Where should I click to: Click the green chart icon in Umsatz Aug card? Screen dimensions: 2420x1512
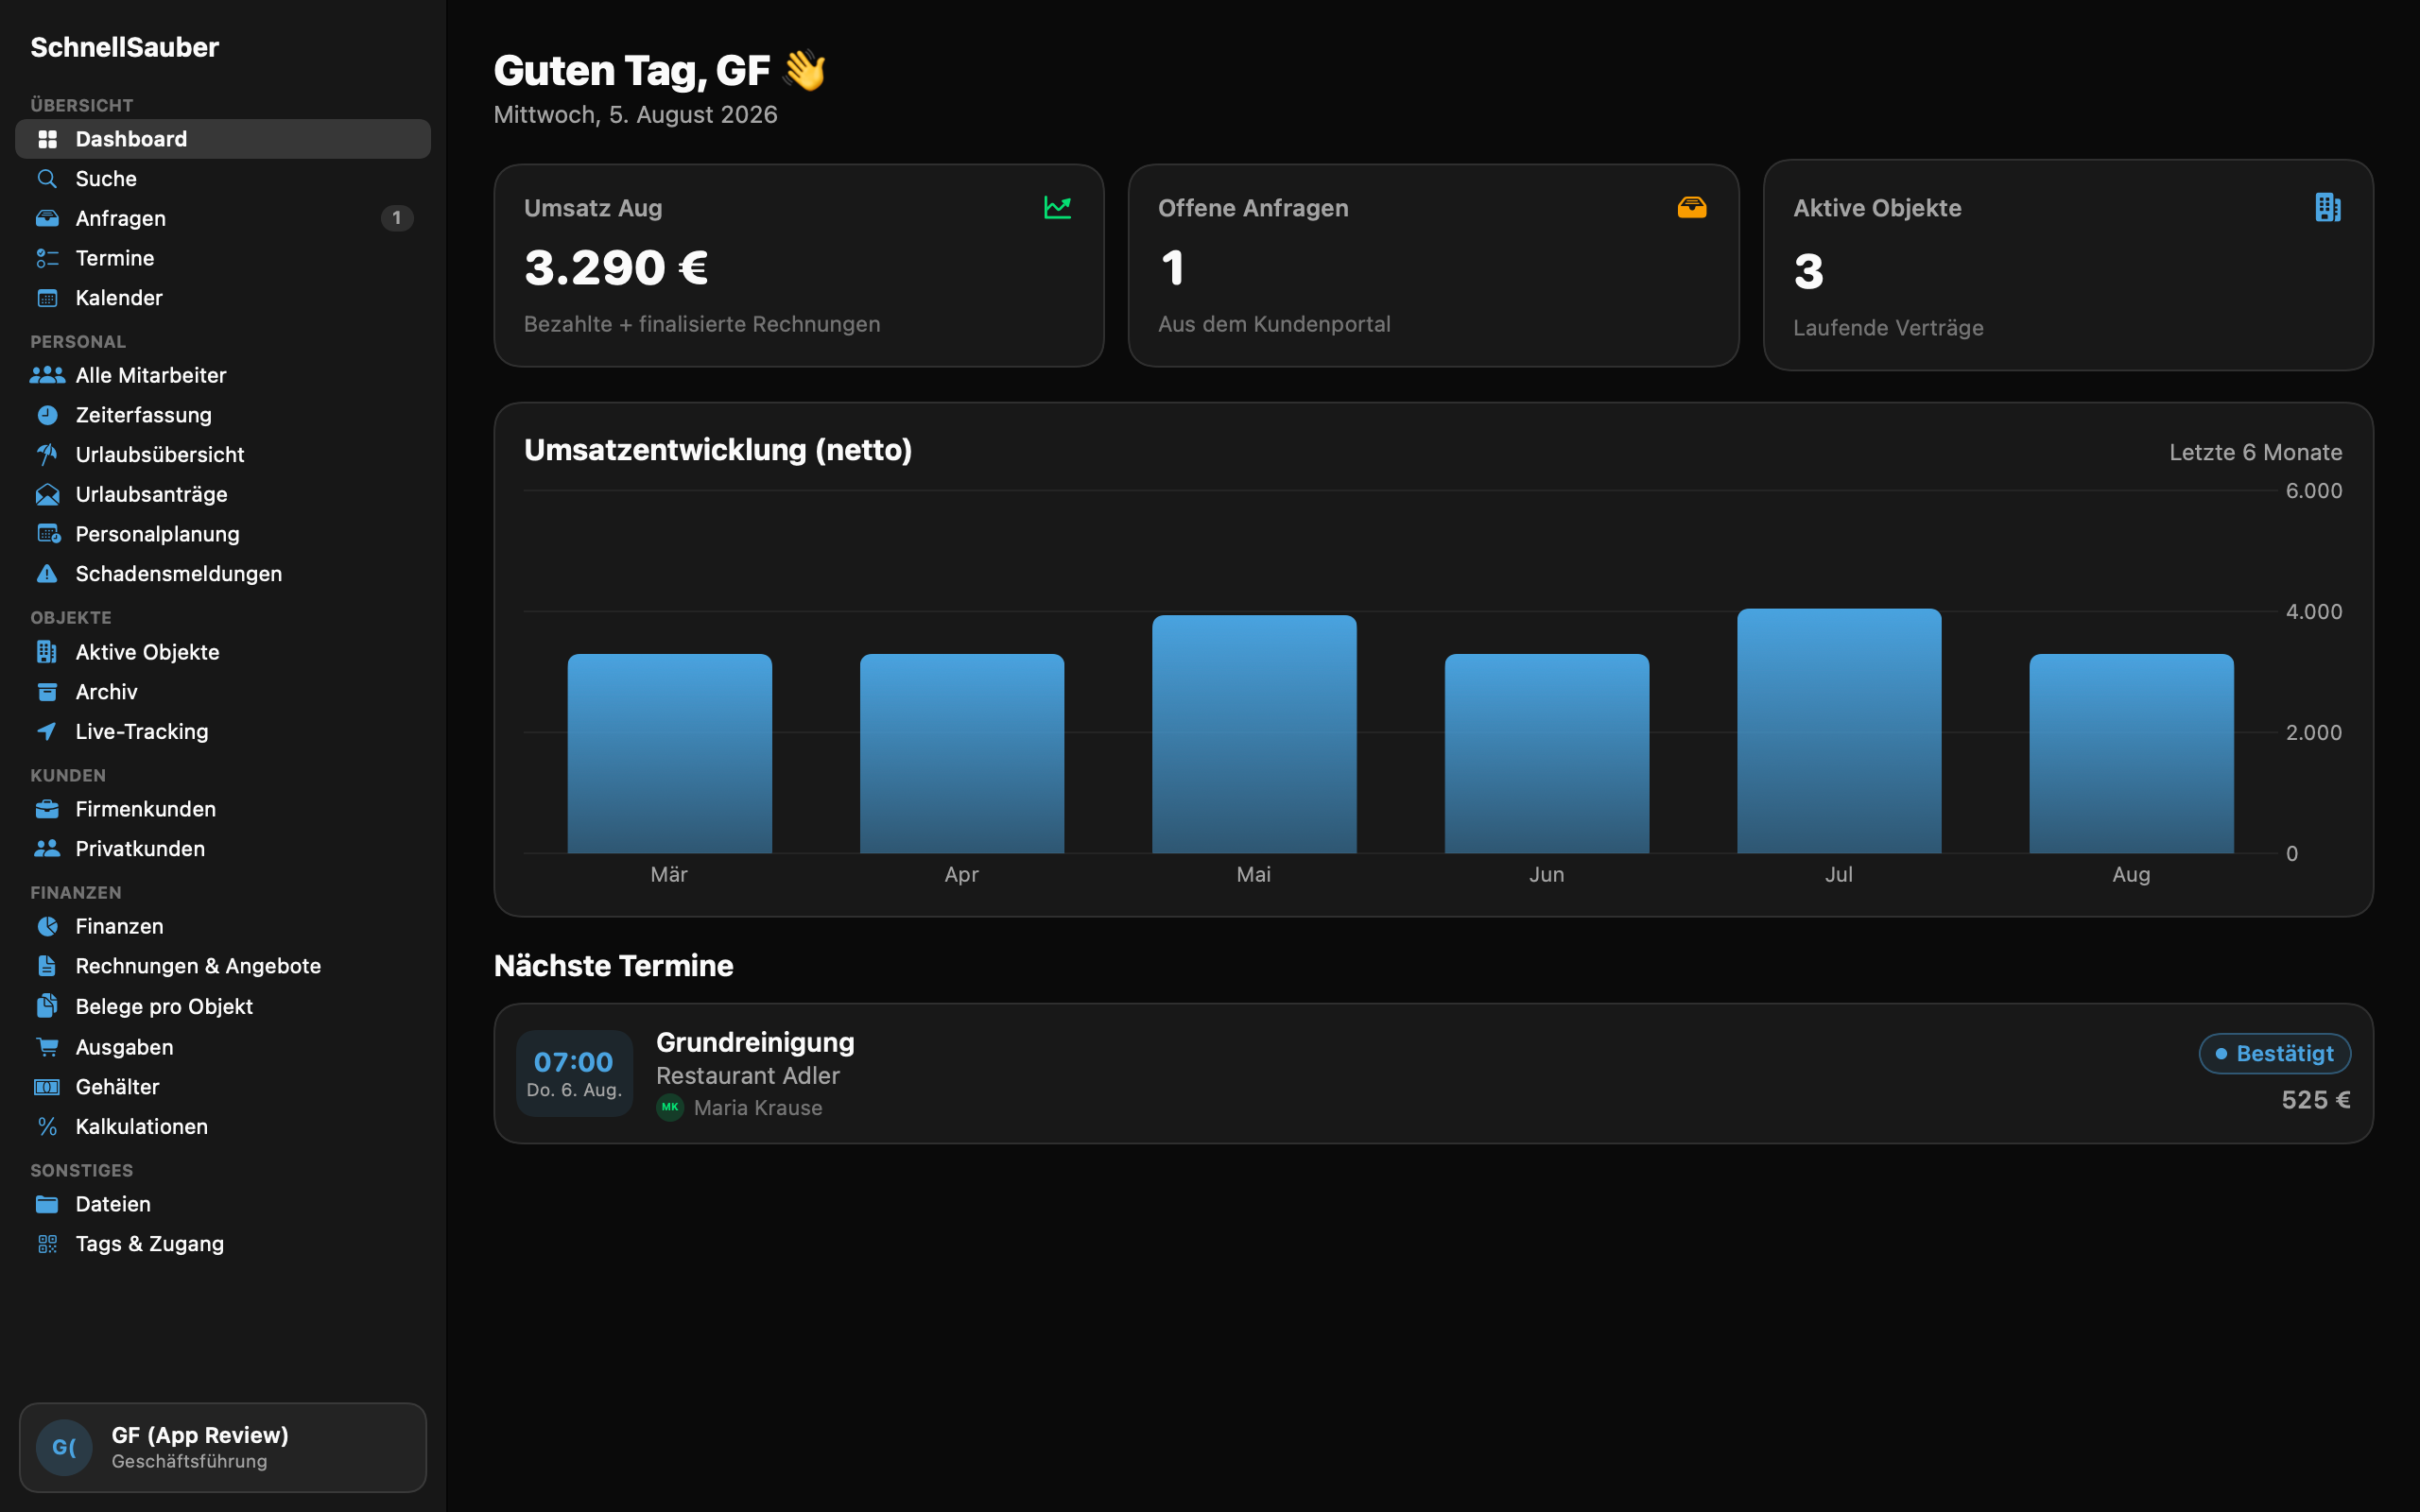(x=1057, y=207)
